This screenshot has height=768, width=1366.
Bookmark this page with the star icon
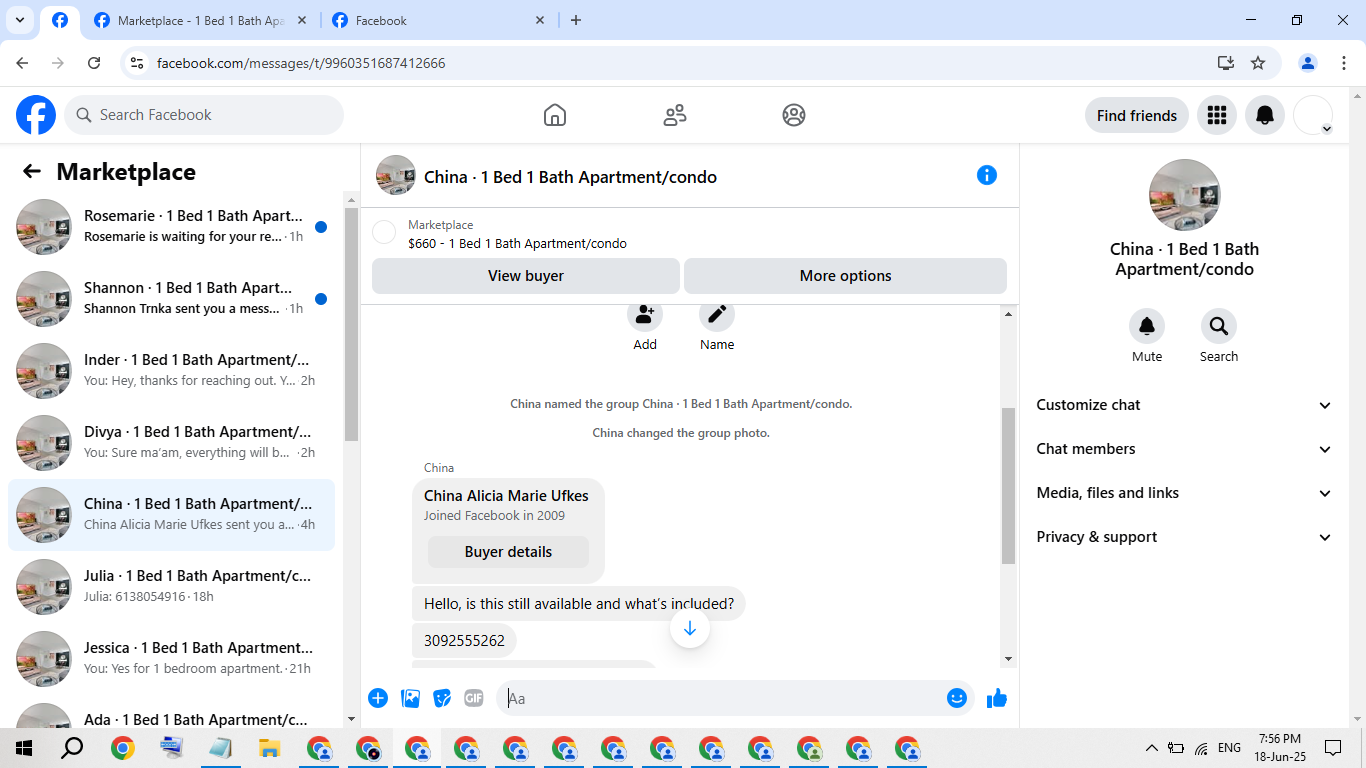pos(1258,63)
